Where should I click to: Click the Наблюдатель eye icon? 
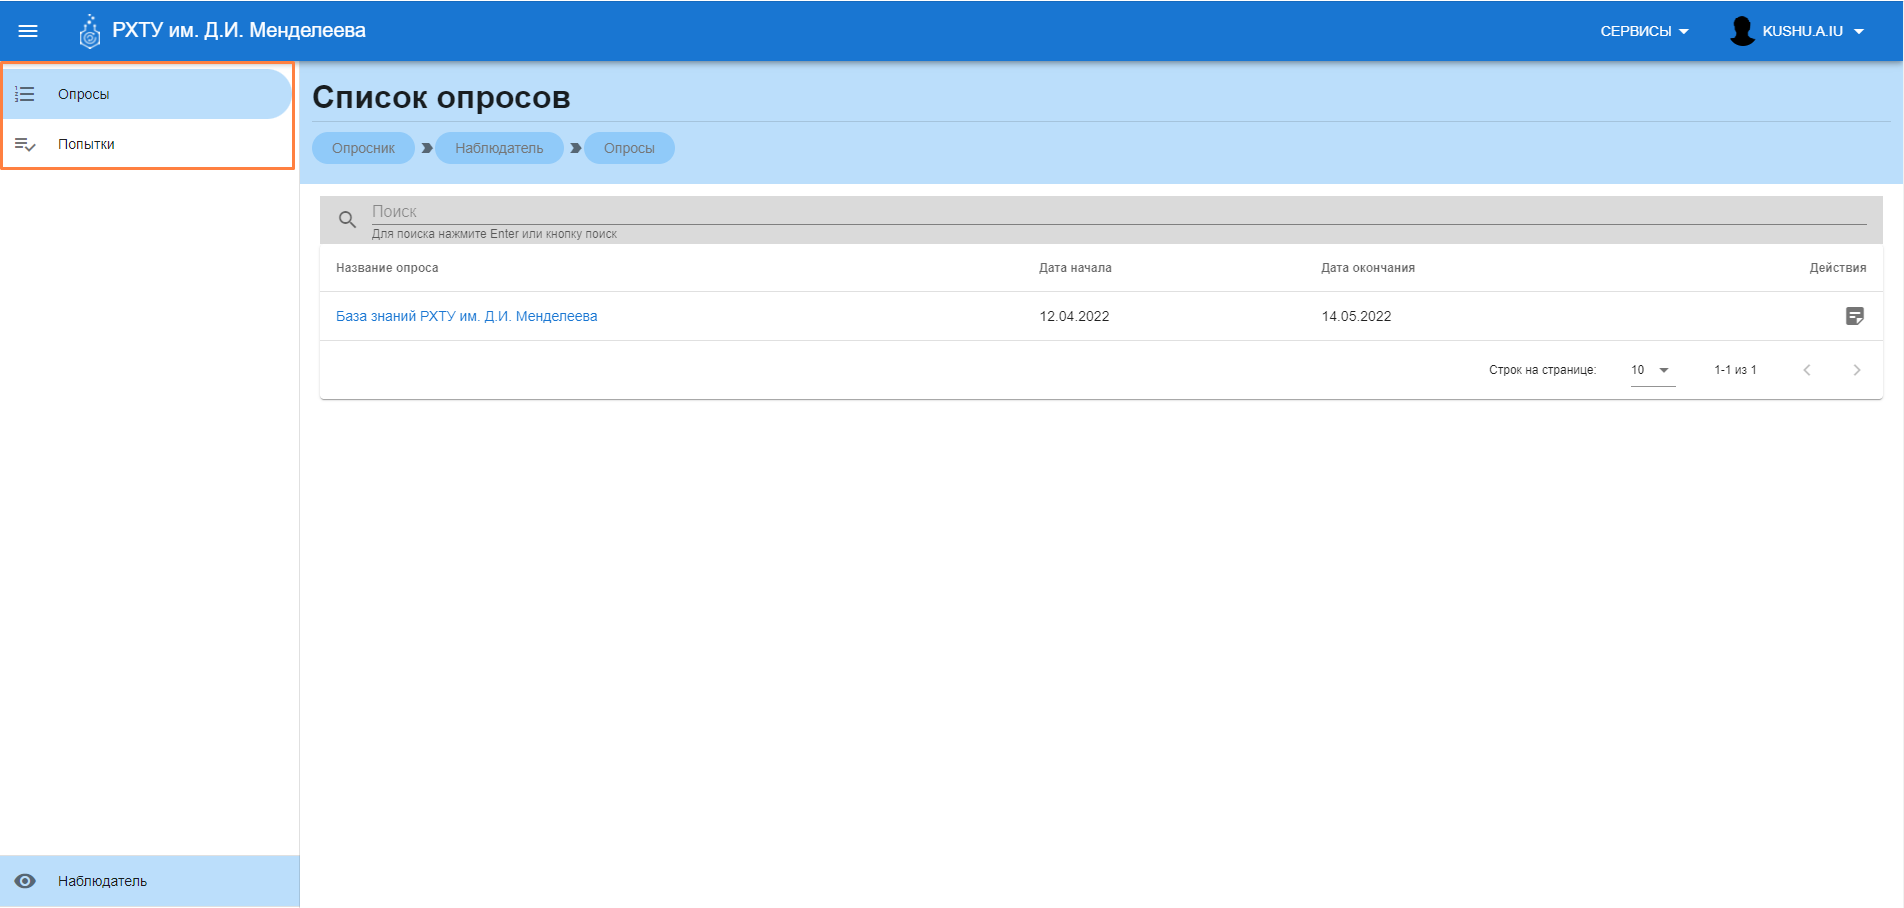[x=25, y=881]
